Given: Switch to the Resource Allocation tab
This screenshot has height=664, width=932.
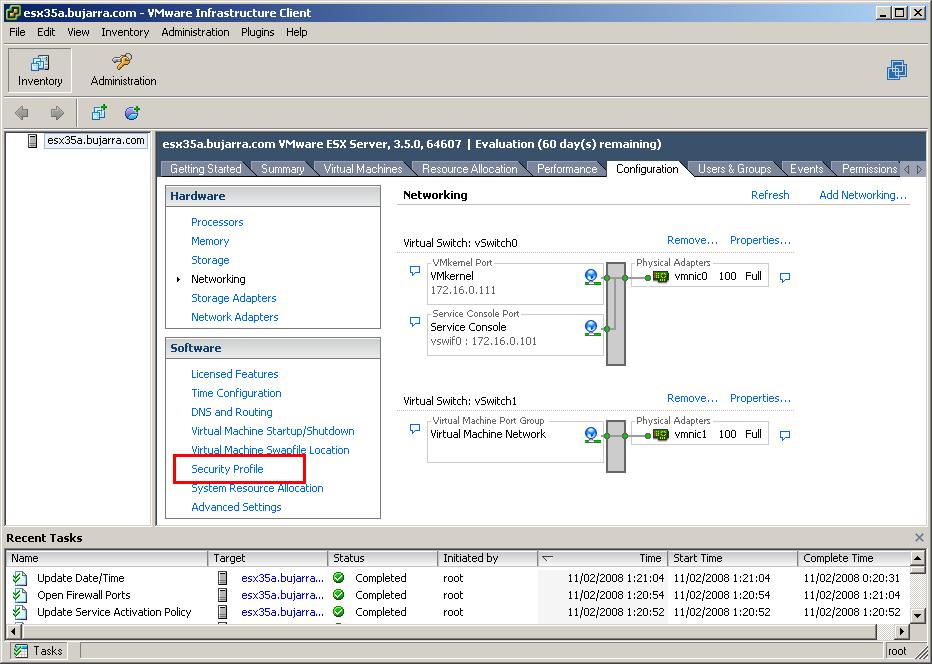Looking at the screenshot, I should click(470, 169).
